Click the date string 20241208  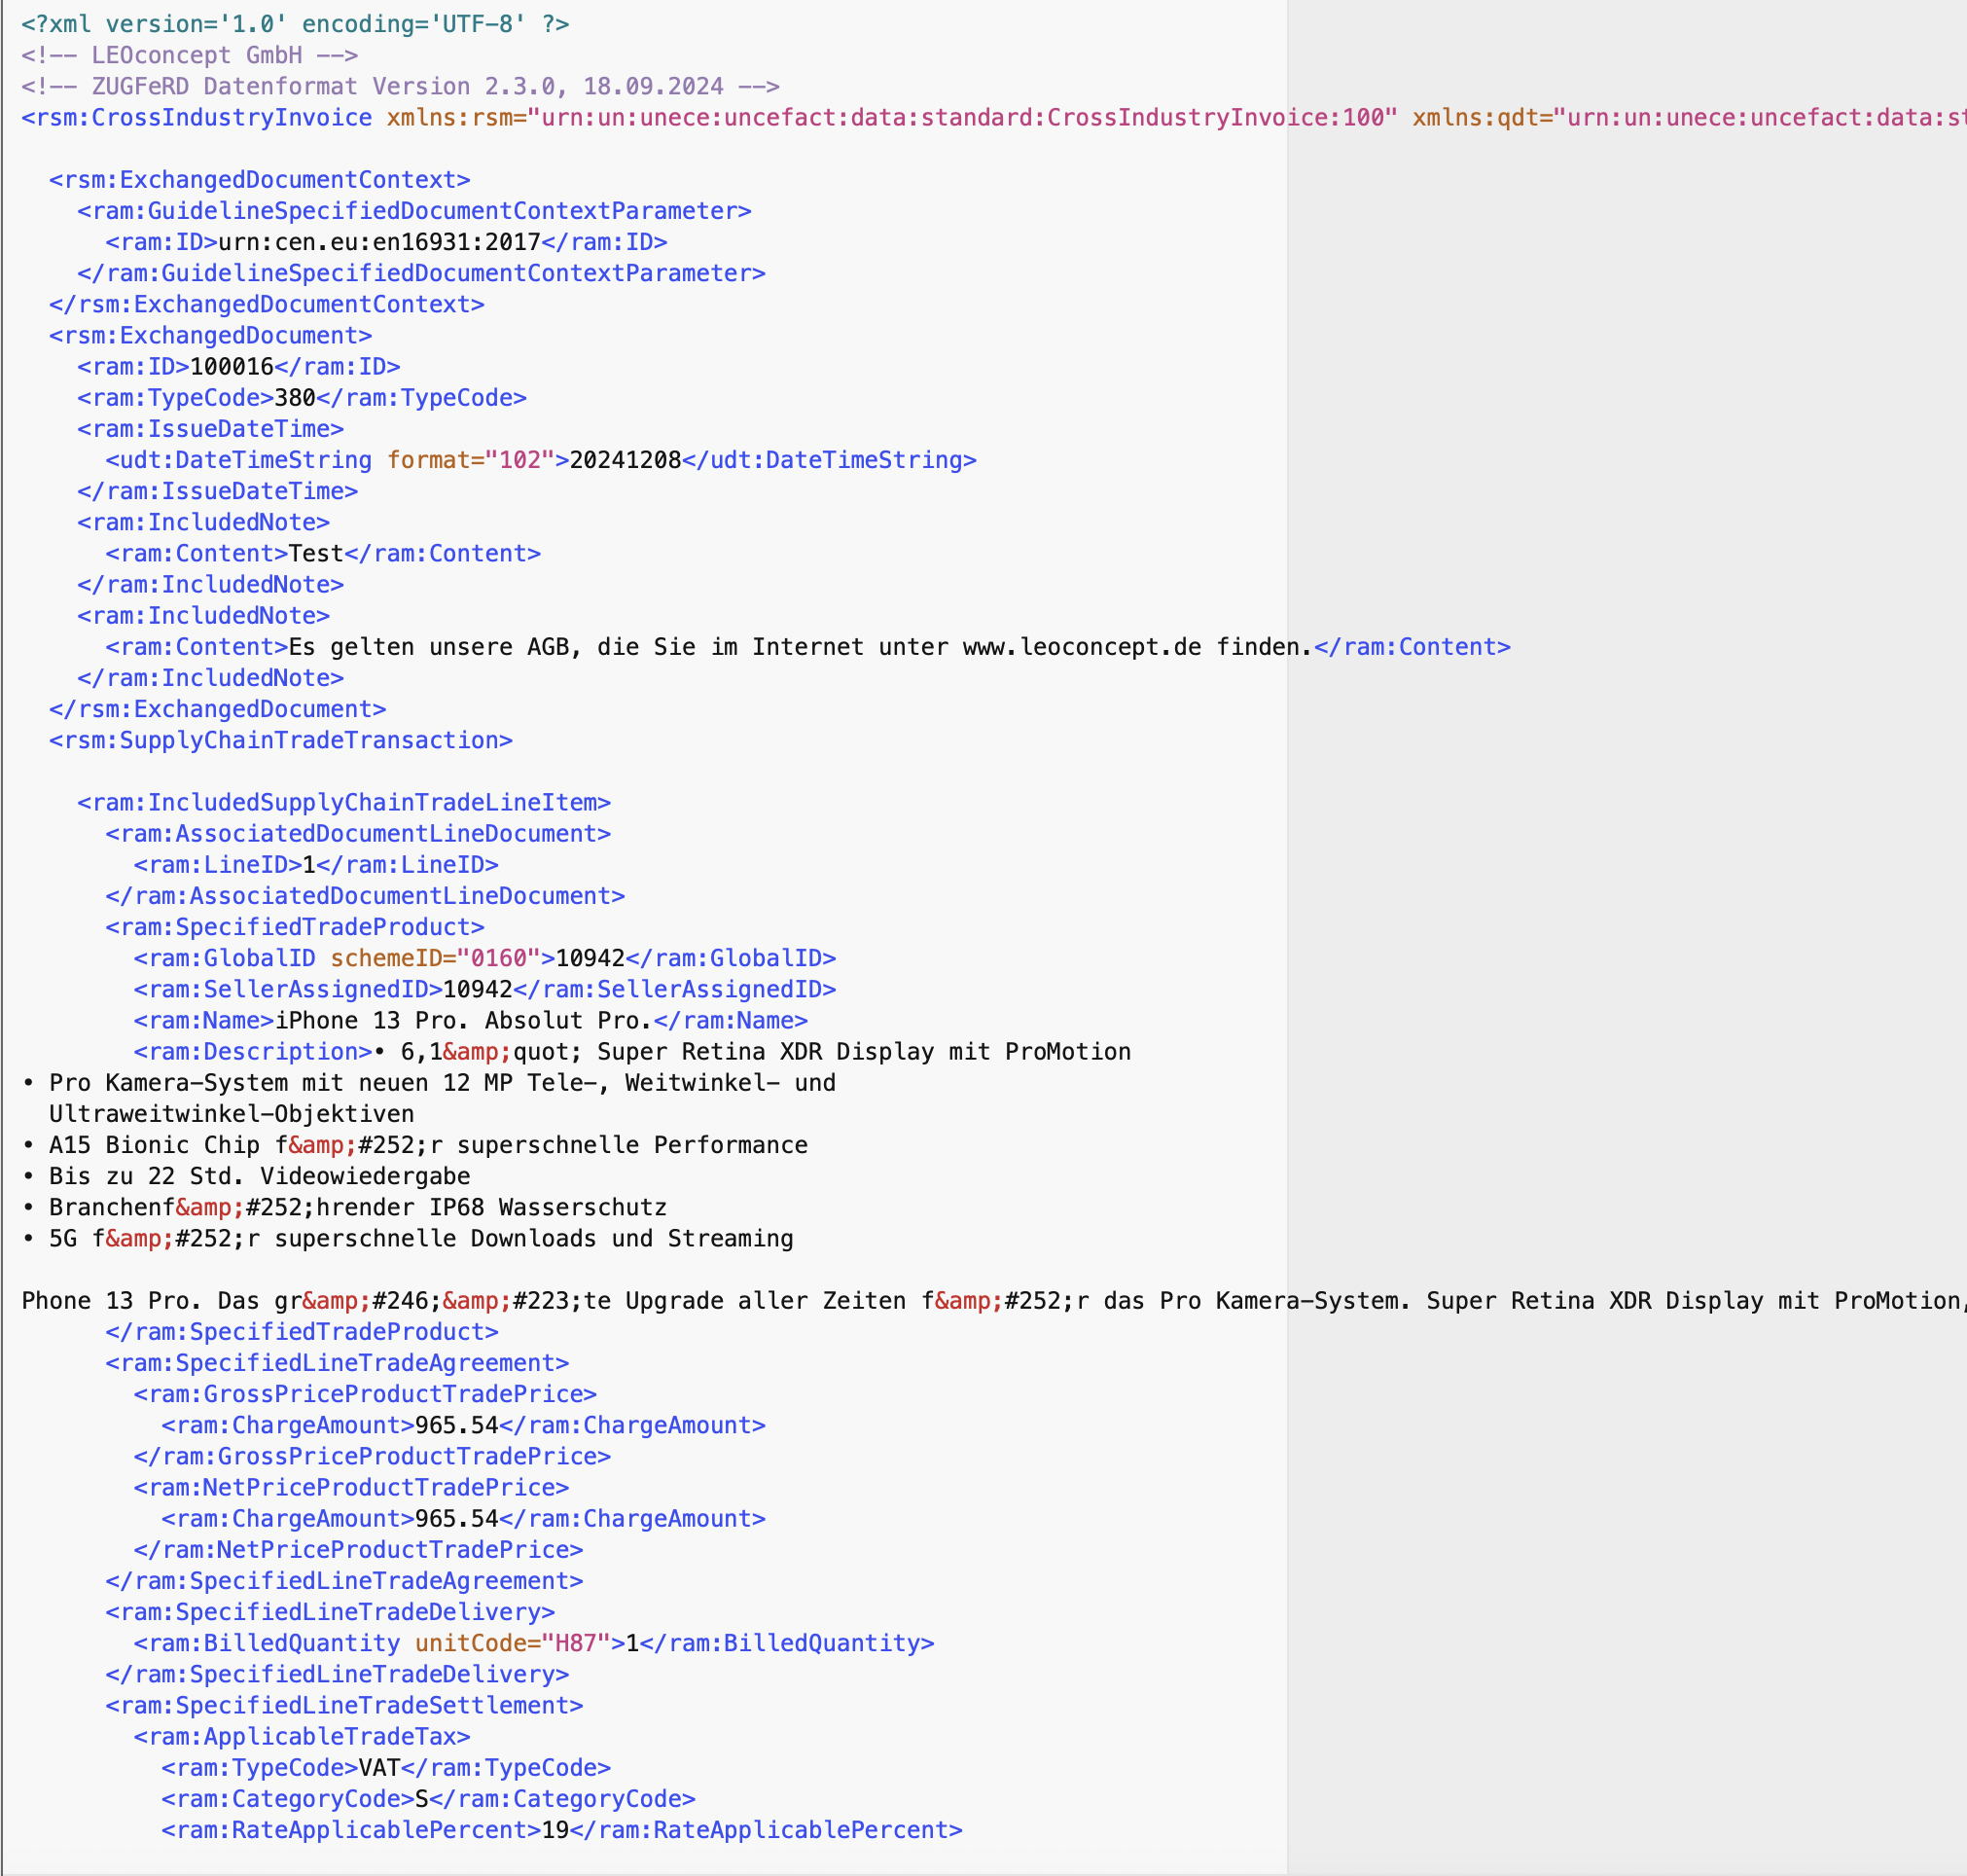click(625, 460)
